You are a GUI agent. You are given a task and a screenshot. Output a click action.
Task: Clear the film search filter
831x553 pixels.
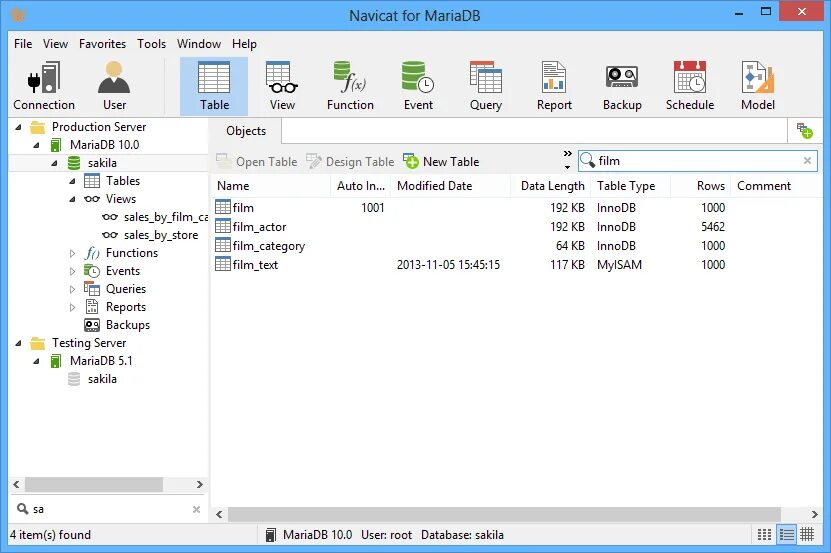click(807, 161)
